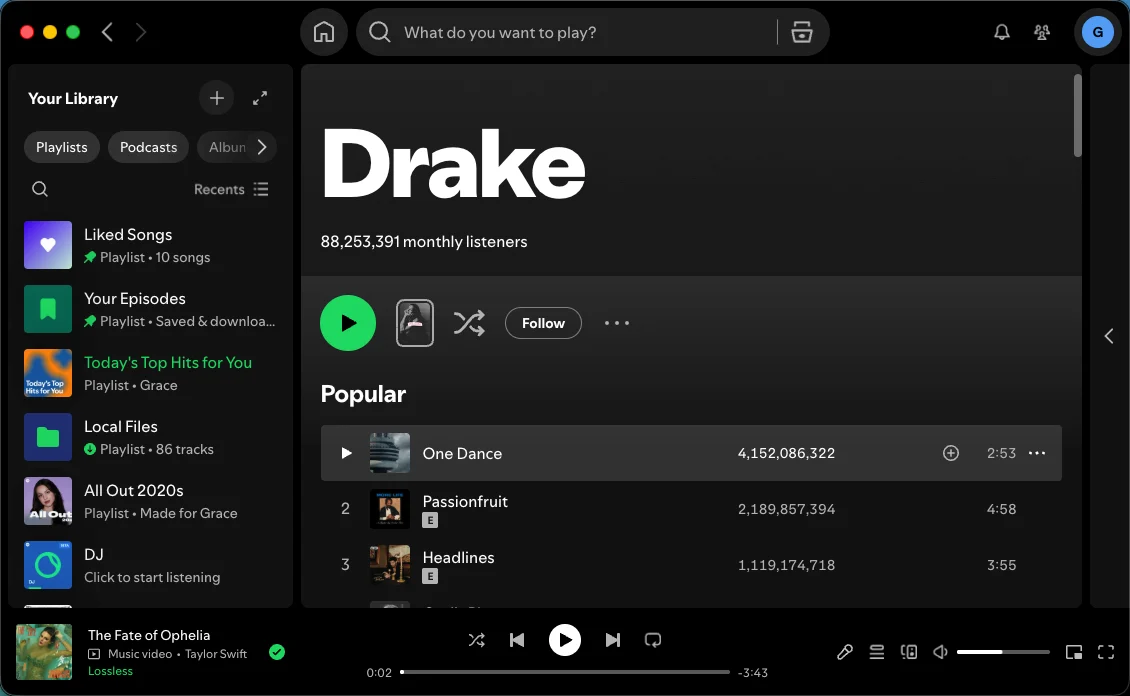Expand Your Library to full width
Image resolution: width=1130 pixels, height=696 pixels.
click(260, 97)
